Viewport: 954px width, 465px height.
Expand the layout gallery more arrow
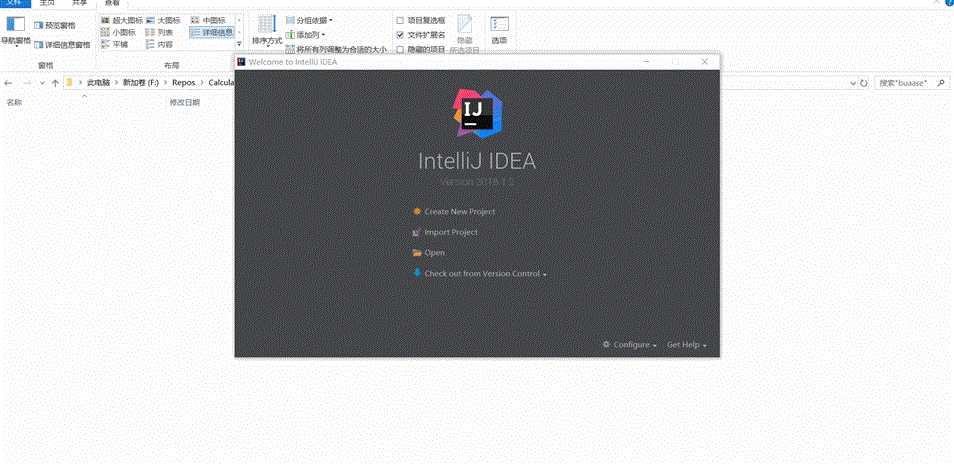coord(239,44)
